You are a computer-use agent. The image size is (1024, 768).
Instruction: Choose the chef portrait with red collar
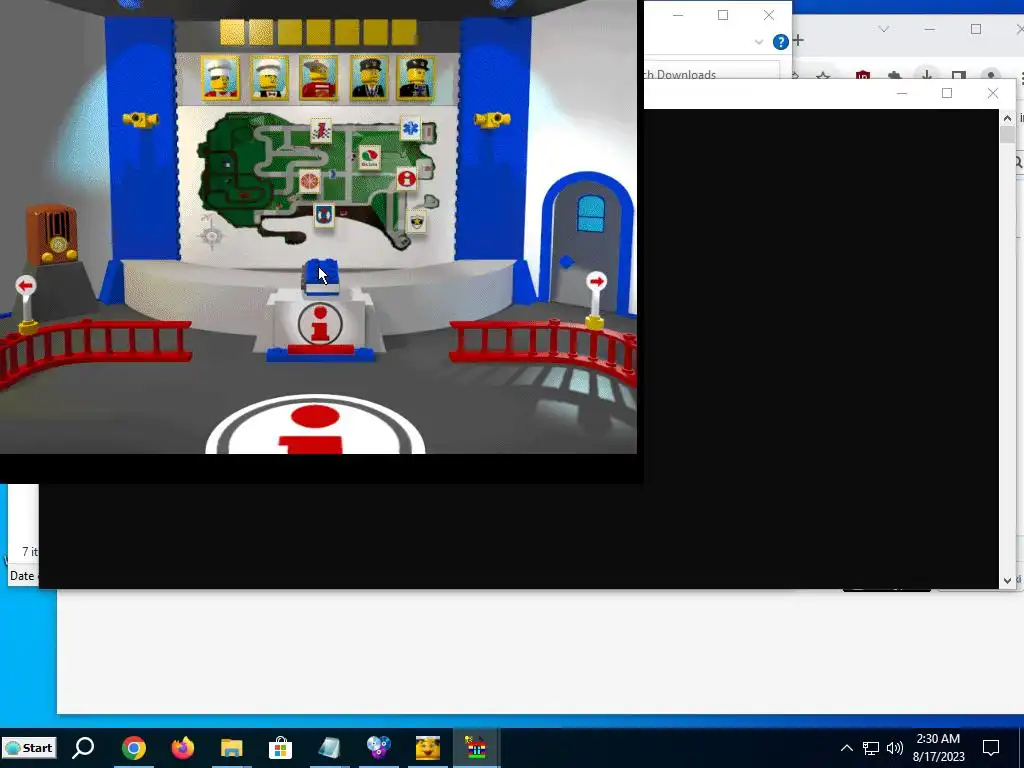point(220,78)
